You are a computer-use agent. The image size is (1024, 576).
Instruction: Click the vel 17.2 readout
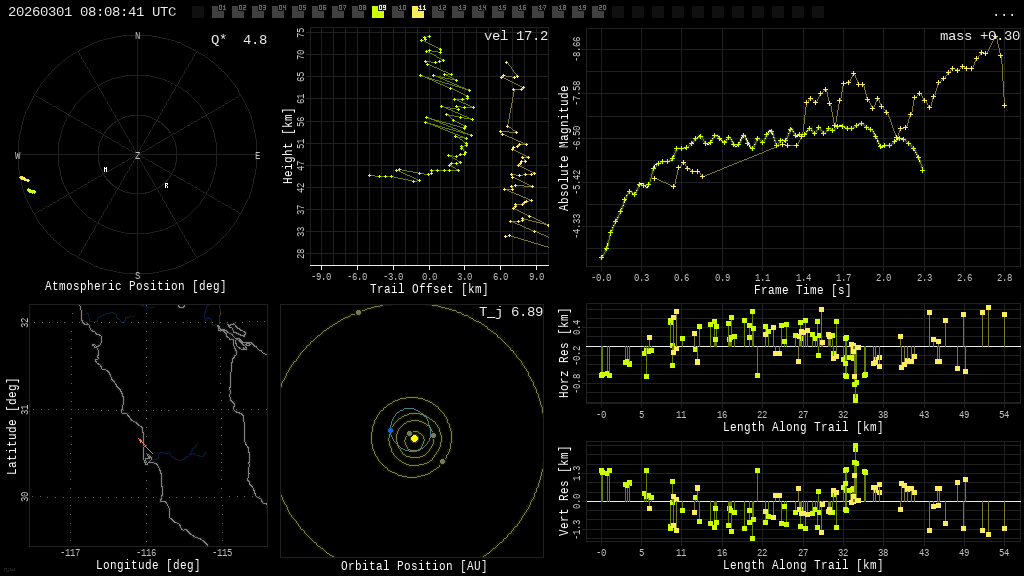coord(515,37)
